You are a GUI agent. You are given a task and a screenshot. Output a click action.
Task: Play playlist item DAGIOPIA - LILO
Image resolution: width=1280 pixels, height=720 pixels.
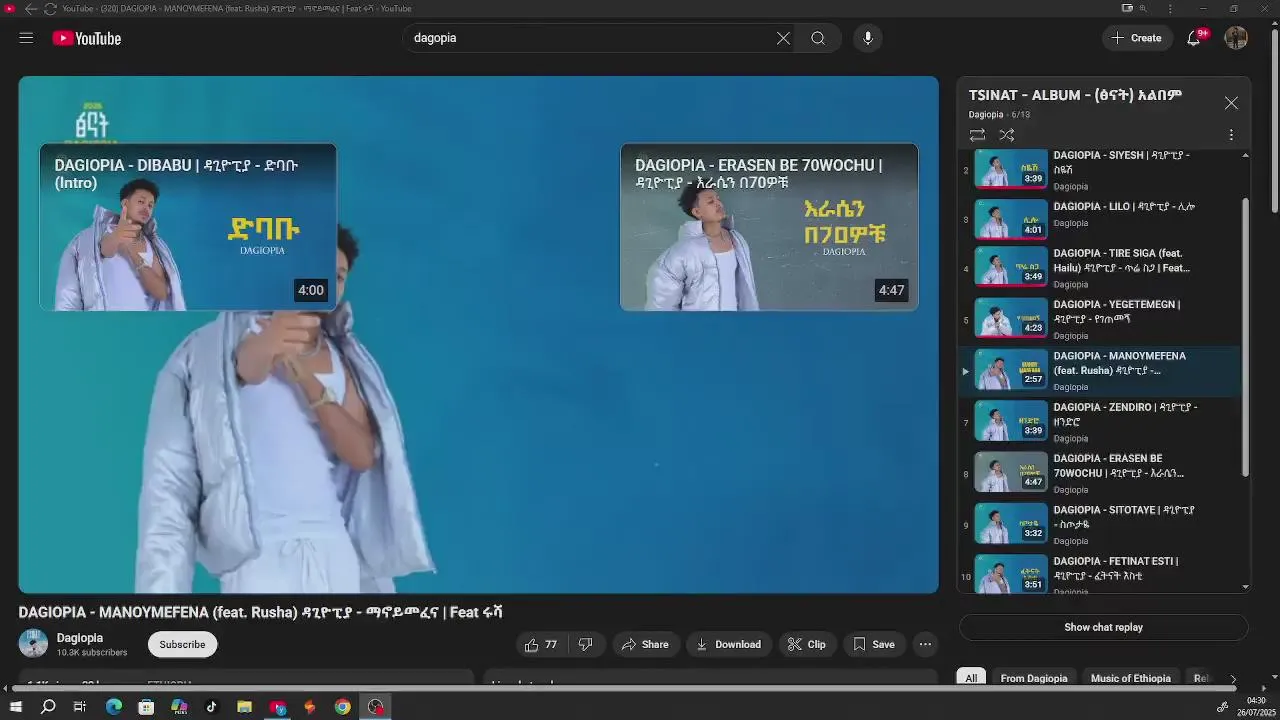(1100, 219)
